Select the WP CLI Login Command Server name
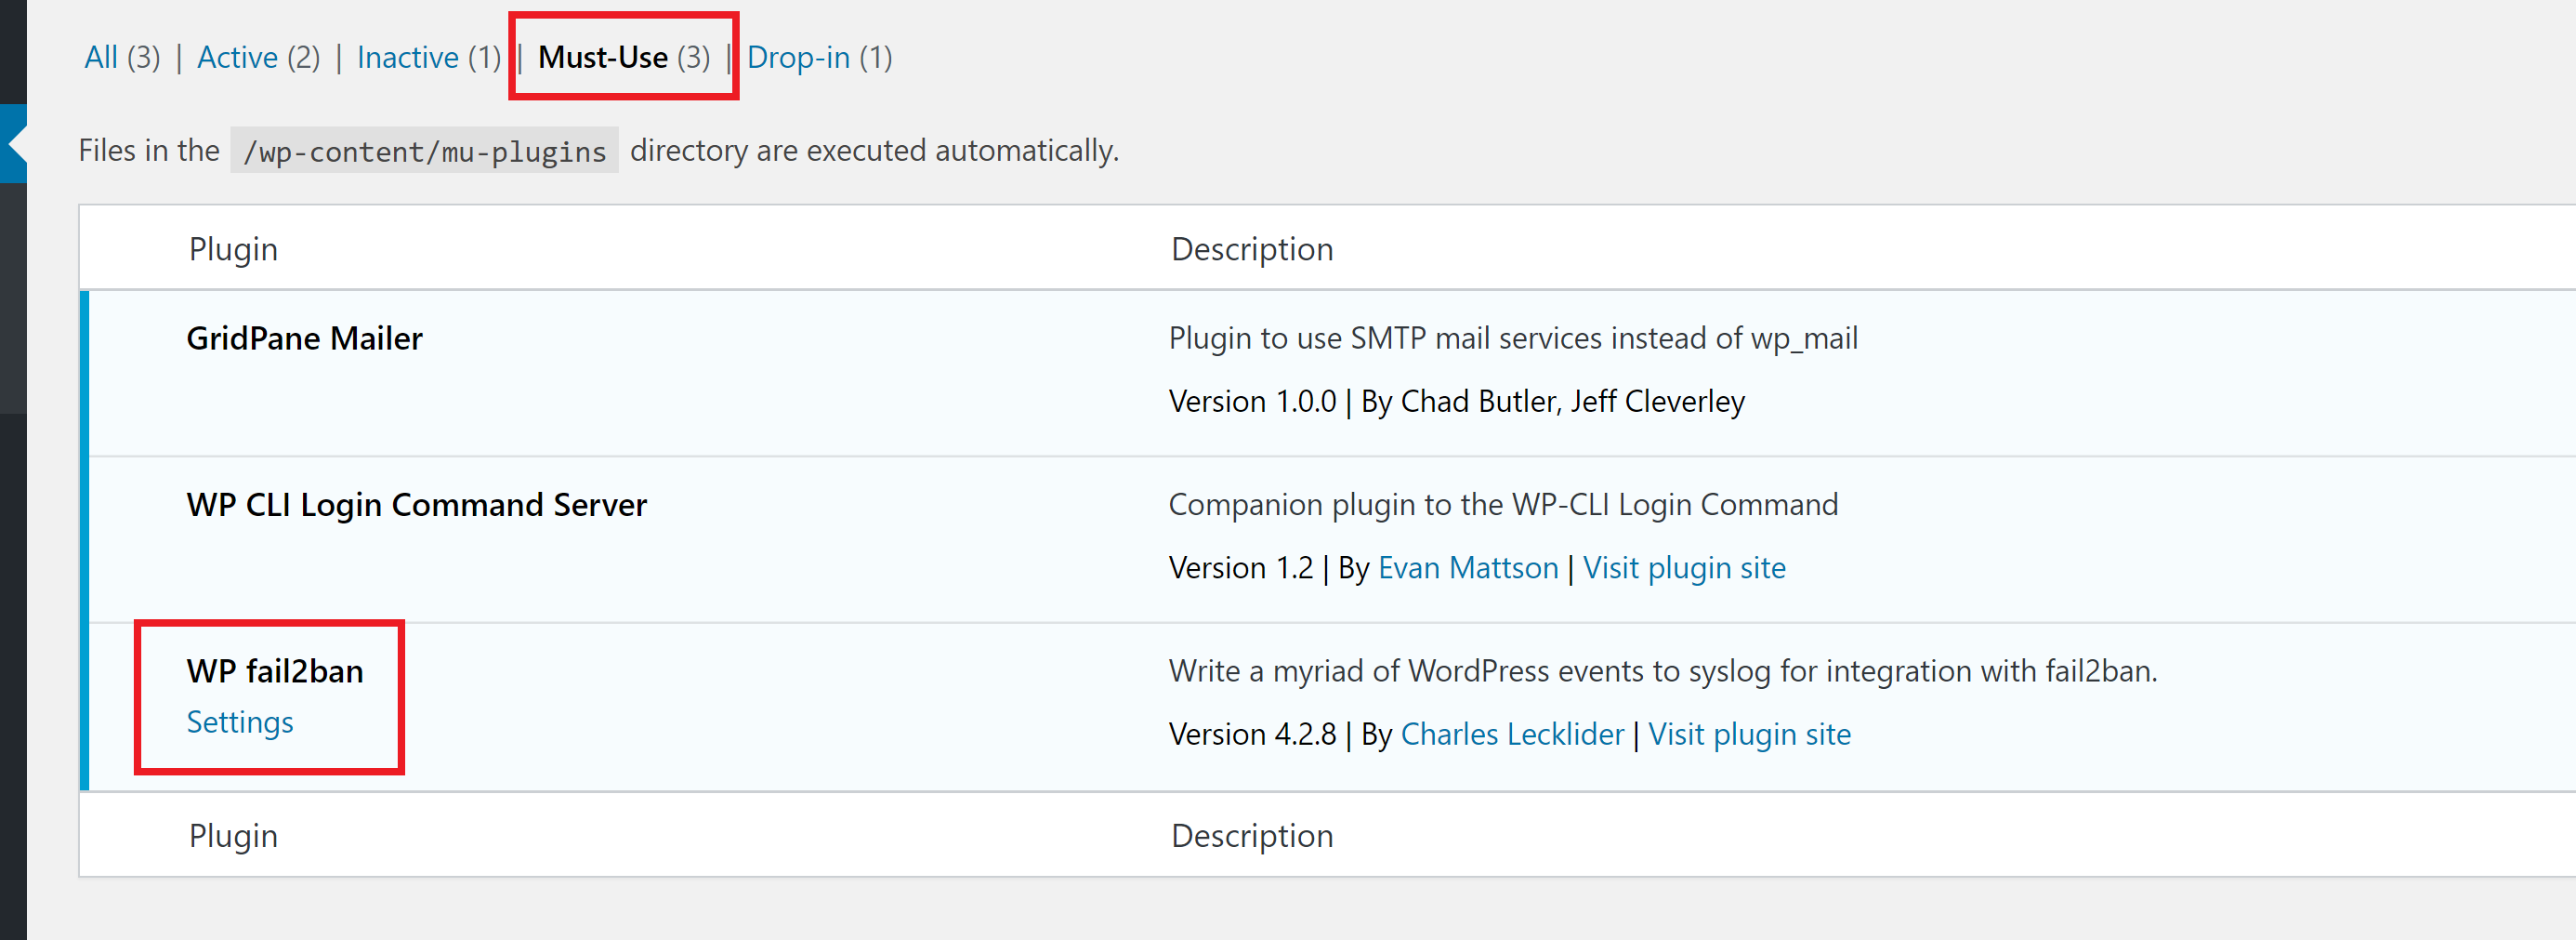 point(416,505)
